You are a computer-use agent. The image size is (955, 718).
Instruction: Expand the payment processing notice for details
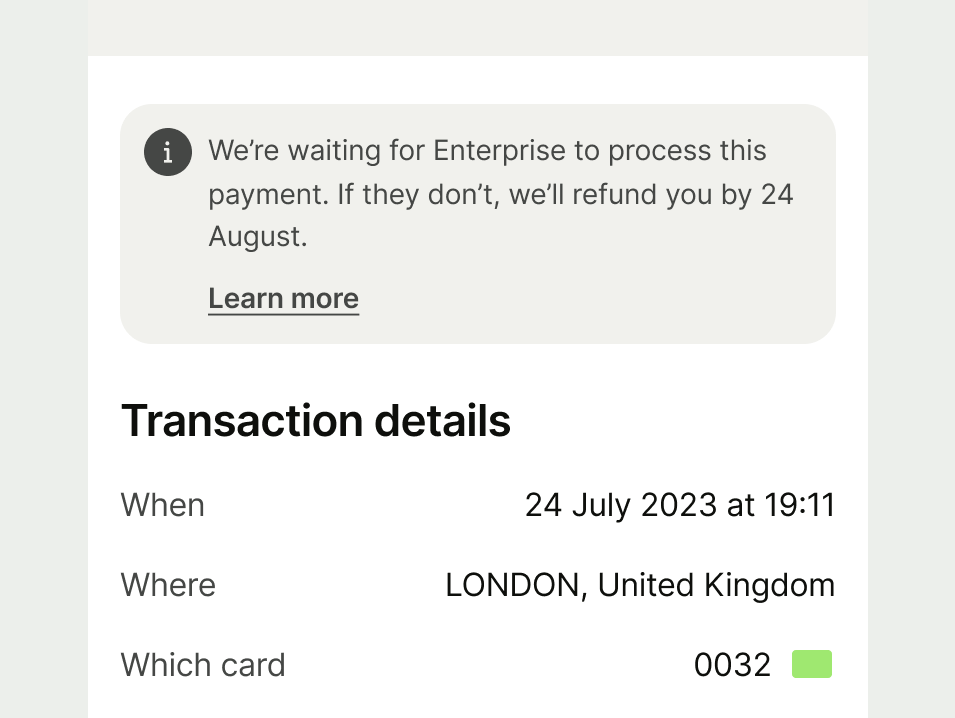point(283,297)
